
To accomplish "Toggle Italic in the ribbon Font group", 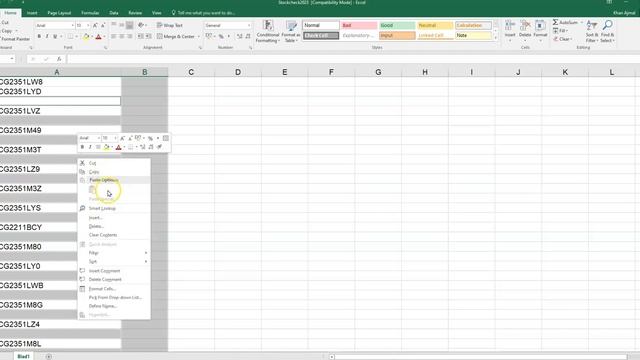I will click(47, 37).
